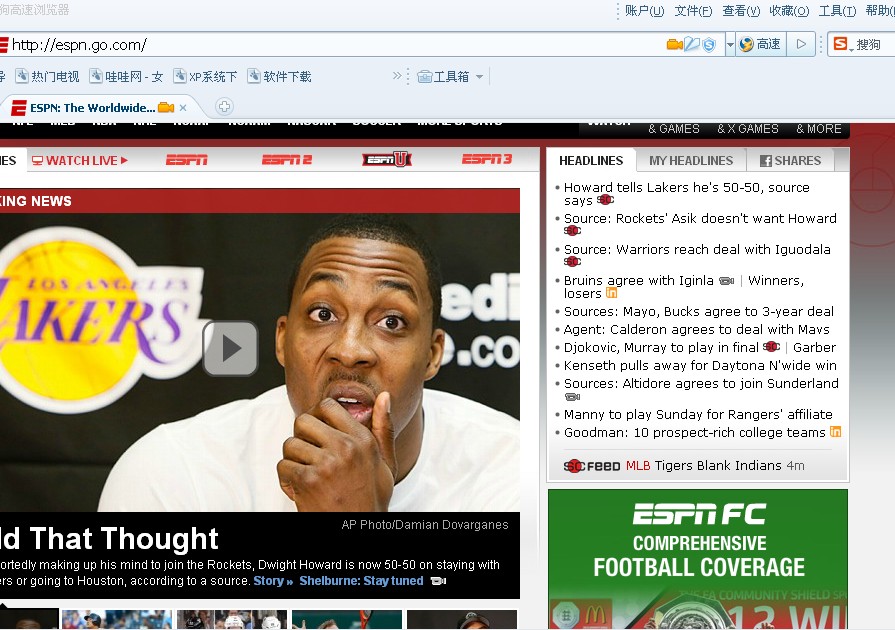Click the ESPN3 channel logo

coord(487,160)
